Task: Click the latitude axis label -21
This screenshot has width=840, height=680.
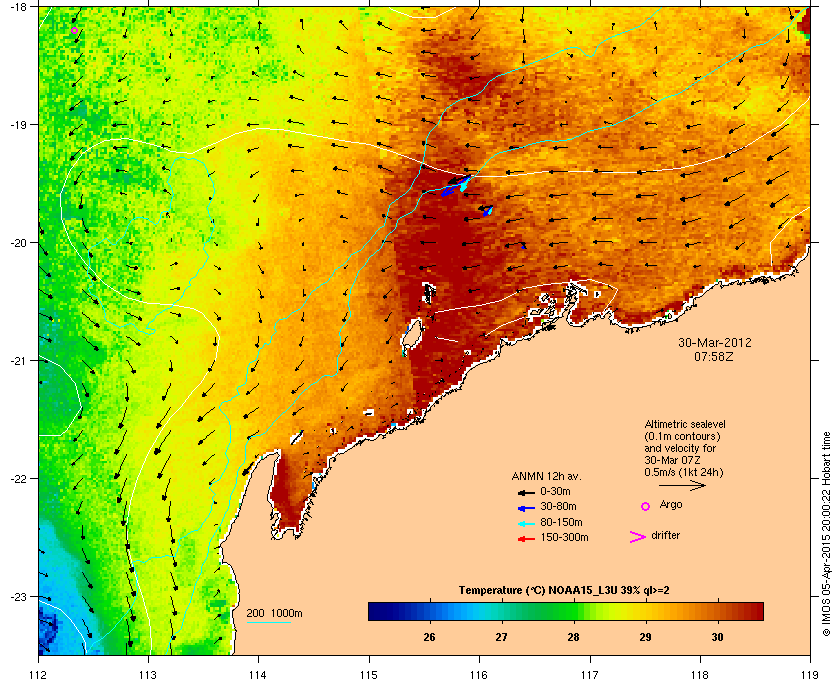Action: pos(17,360)
